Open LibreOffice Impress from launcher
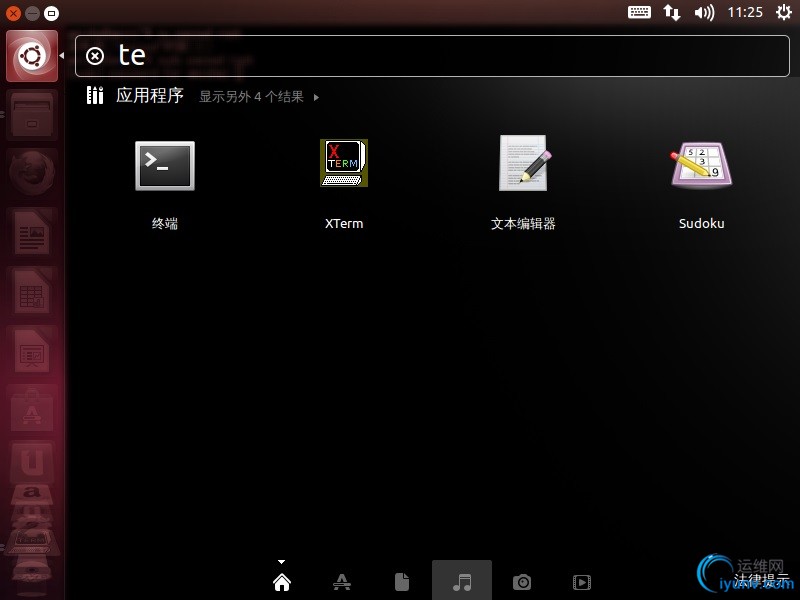This screenshot has height=600, width=800. 32,351
